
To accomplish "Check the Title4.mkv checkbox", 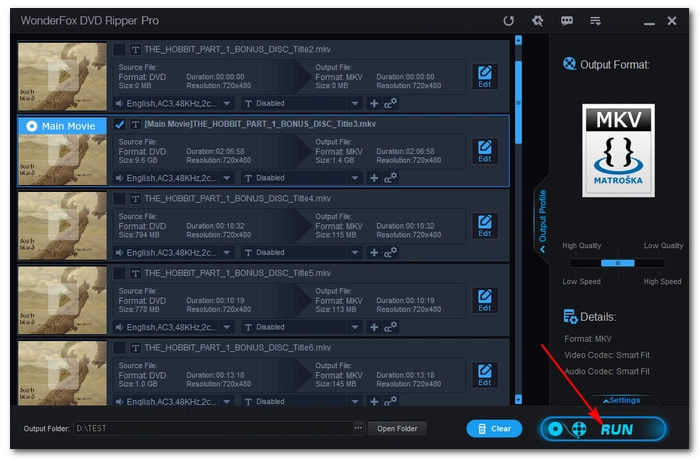I will [119, 198].
